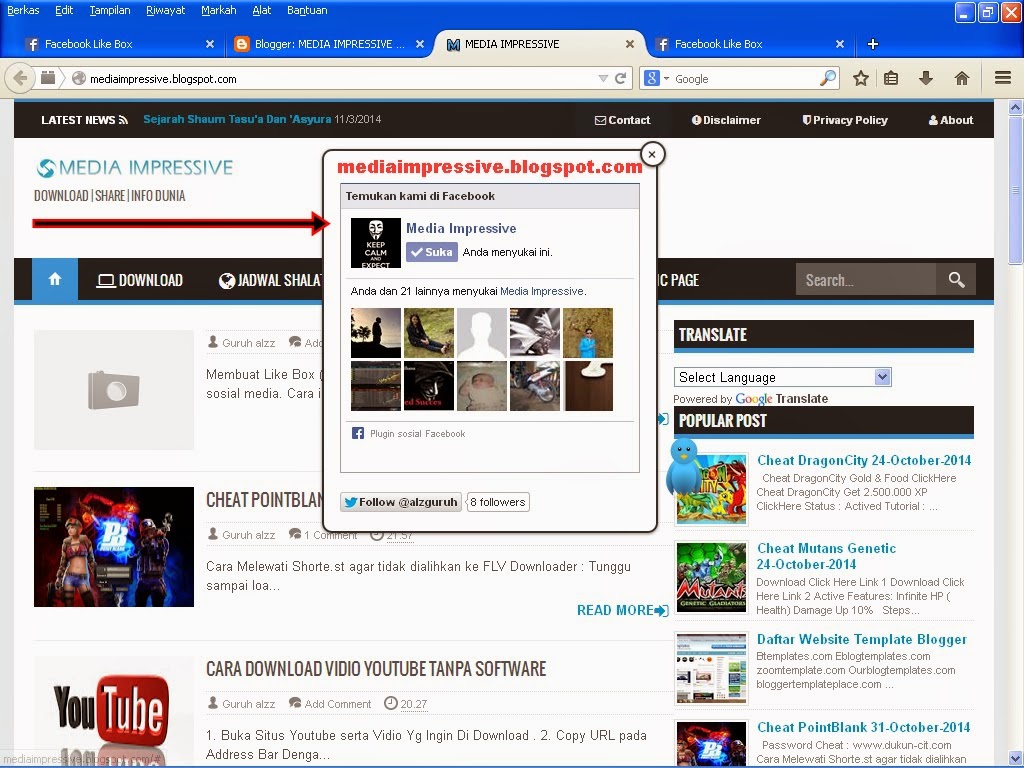Open Cheat Mutans Genetic 24-October-2014 post
Screen dimensions: 1024x768
[826, 556]
